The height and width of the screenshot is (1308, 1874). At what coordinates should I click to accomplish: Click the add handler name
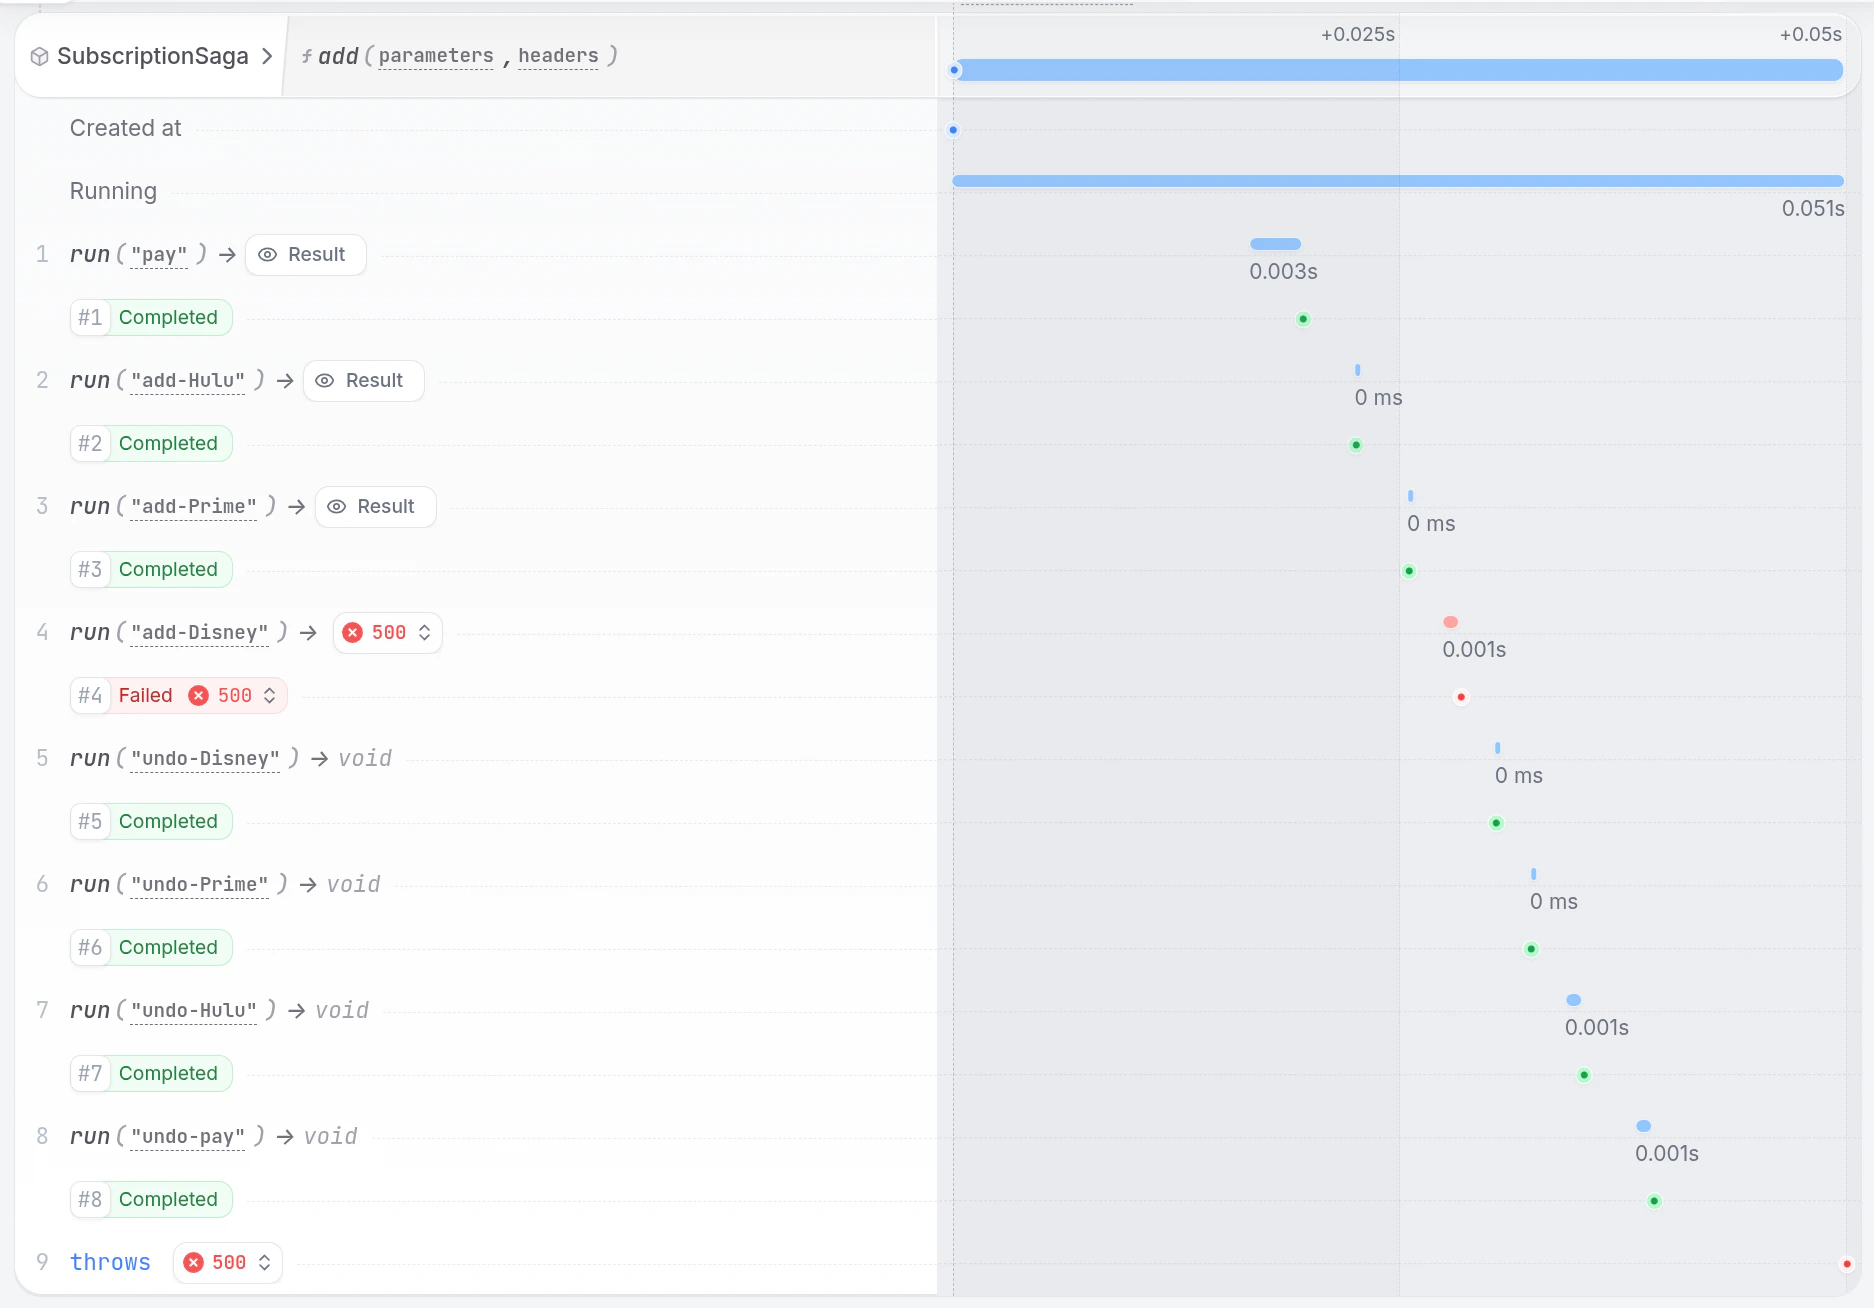tap(338, 56)
